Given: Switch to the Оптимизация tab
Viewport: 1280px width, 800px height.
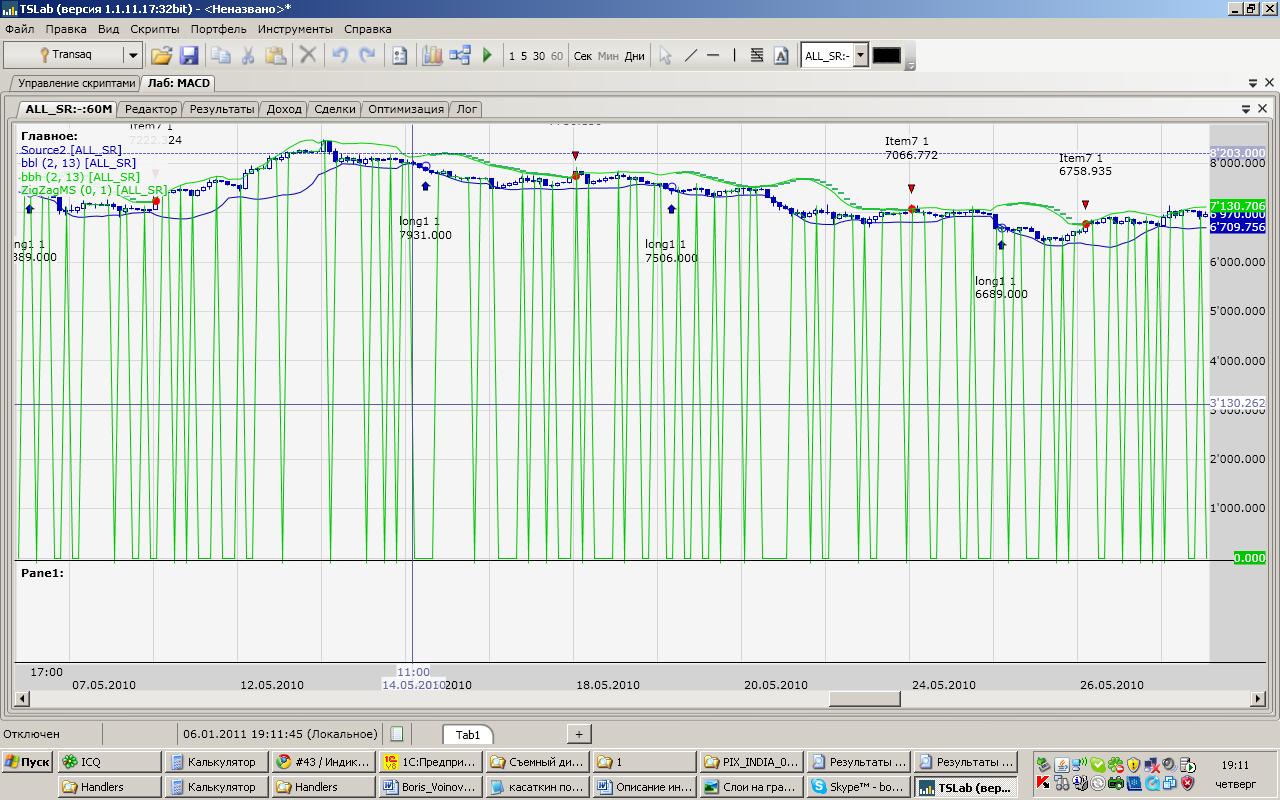Looking at the screenshot, I should pyautogui.click(x=405, y=109).
